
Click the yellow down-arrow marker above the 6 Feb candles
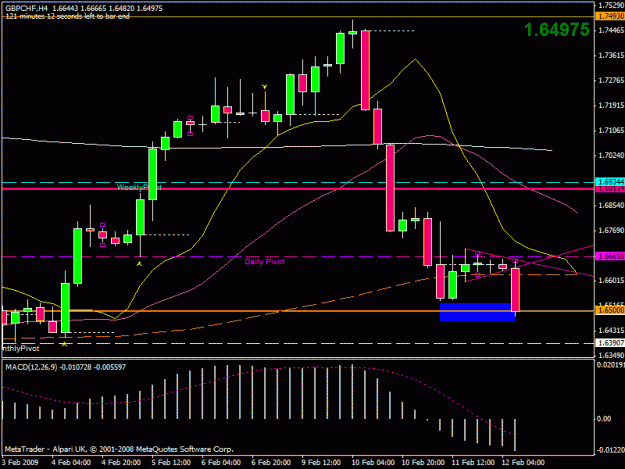point(264,86)
